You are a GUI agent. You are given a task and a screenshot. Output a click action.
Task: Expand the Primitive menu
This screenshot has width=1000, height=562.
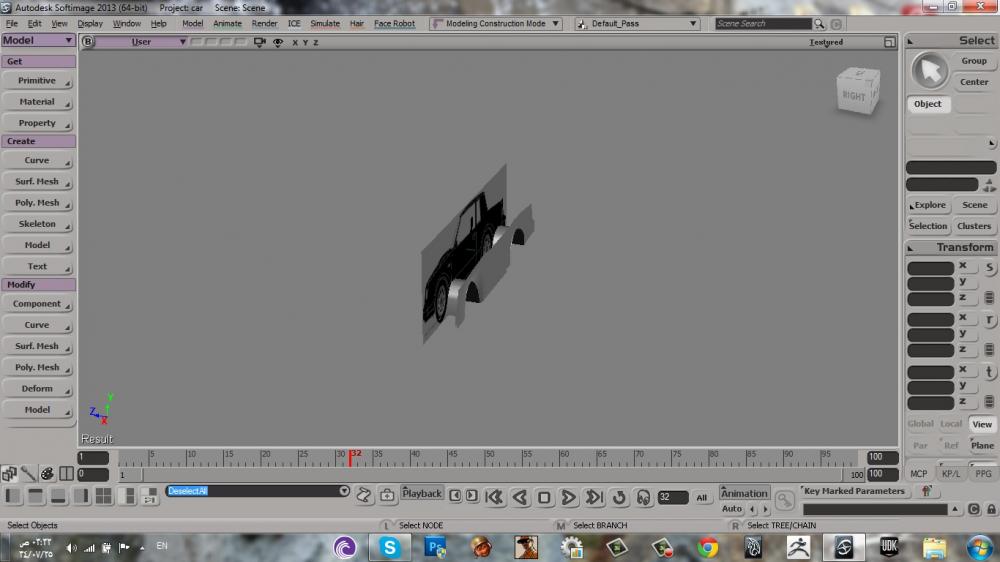tap(37, 81)
